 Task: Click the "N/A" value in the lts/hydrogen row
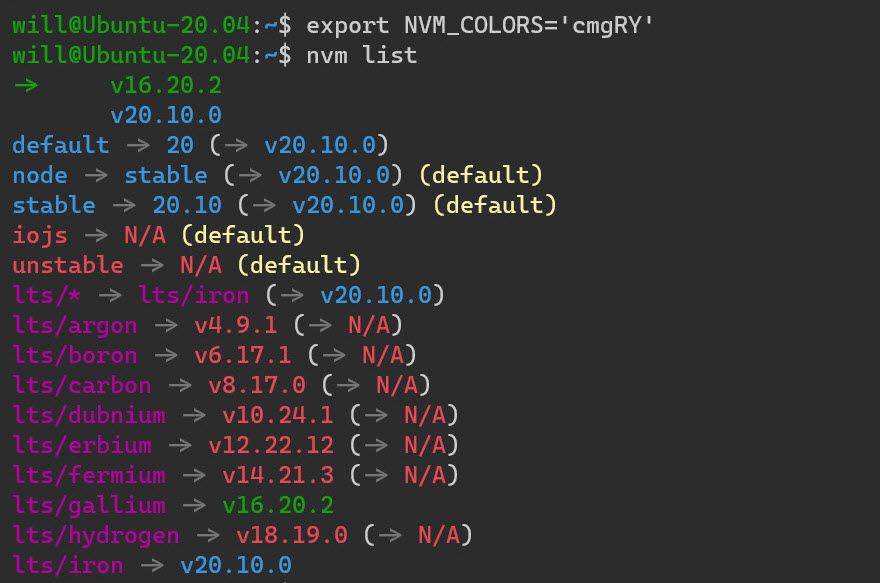[x=439, y=536]
